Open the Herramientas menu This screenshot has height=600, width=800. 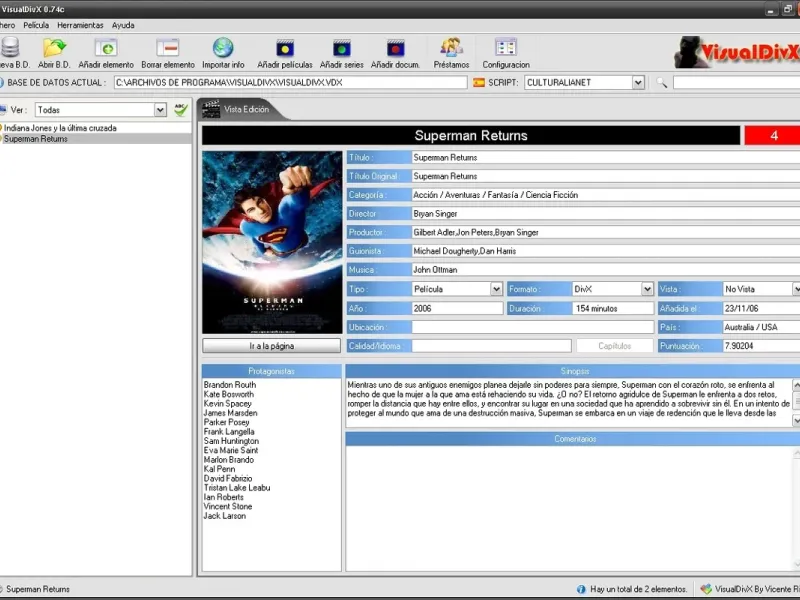[79, 24]
